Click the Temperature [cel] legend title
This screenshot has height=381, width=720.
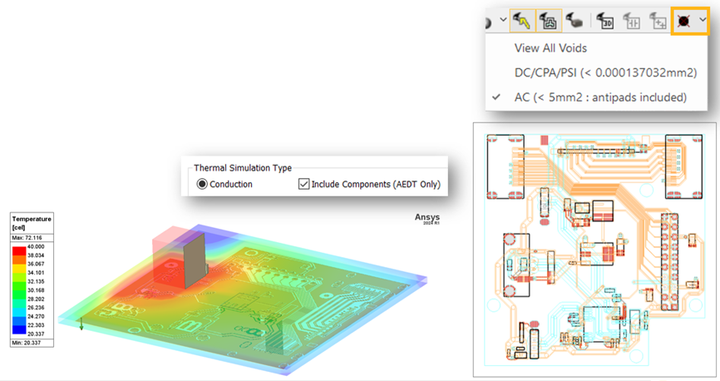click(x=31, y=223)
